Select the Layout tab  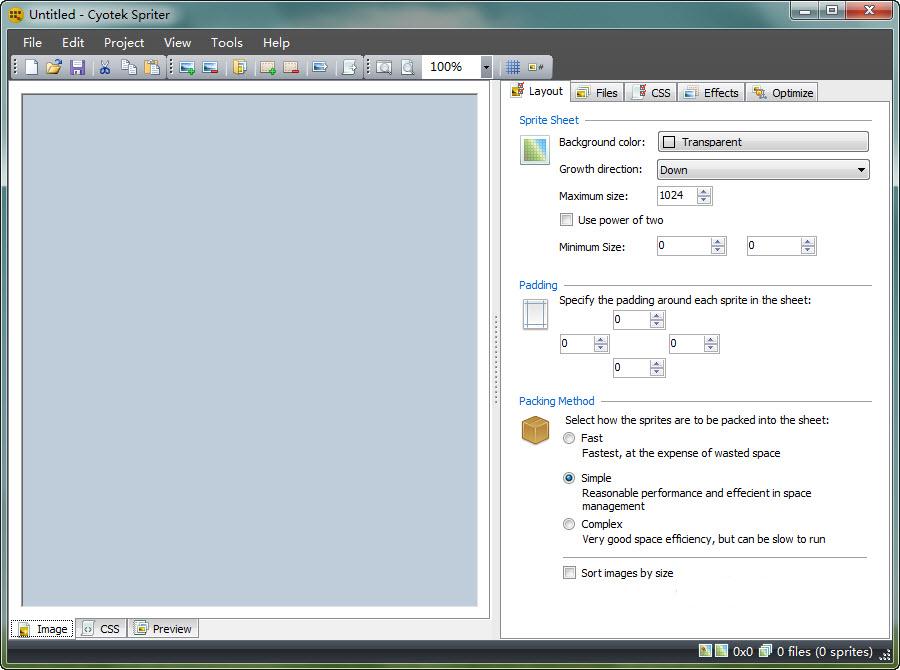538,91
